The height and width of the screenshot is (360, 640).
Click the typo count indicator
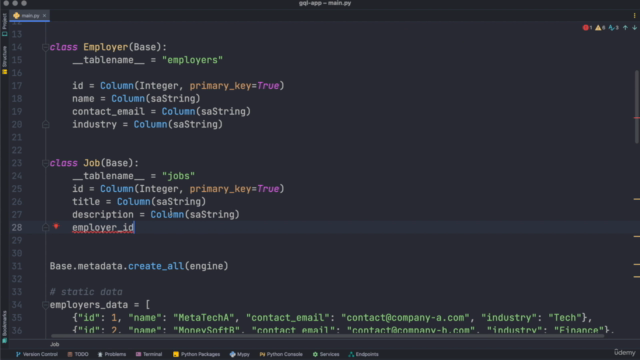(613, 28)
